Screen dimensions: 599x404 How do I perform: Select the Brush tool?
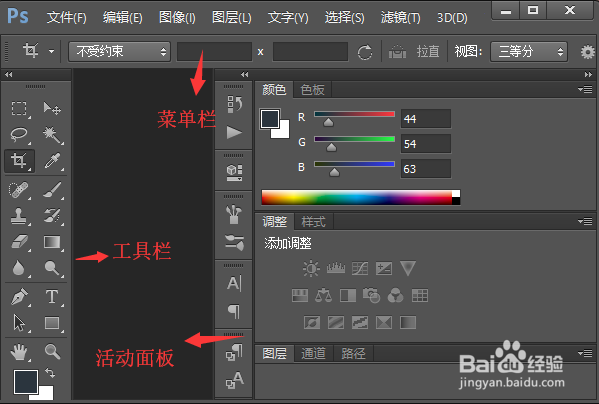click(x=52, y=190)
